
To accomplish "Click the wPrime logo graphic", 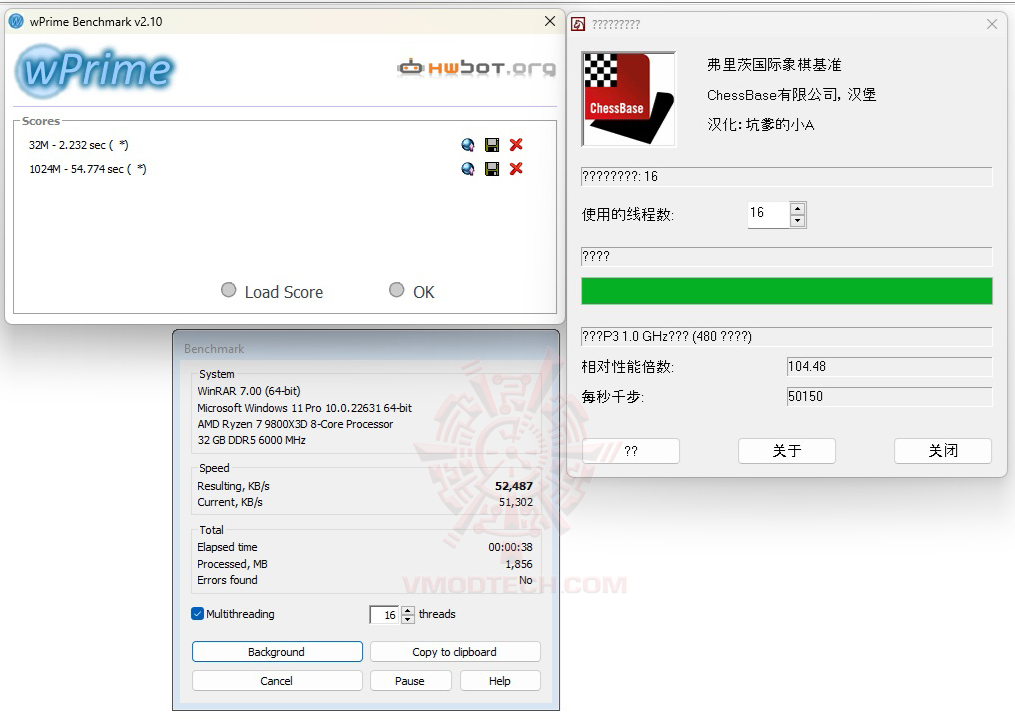I will 95,70.
